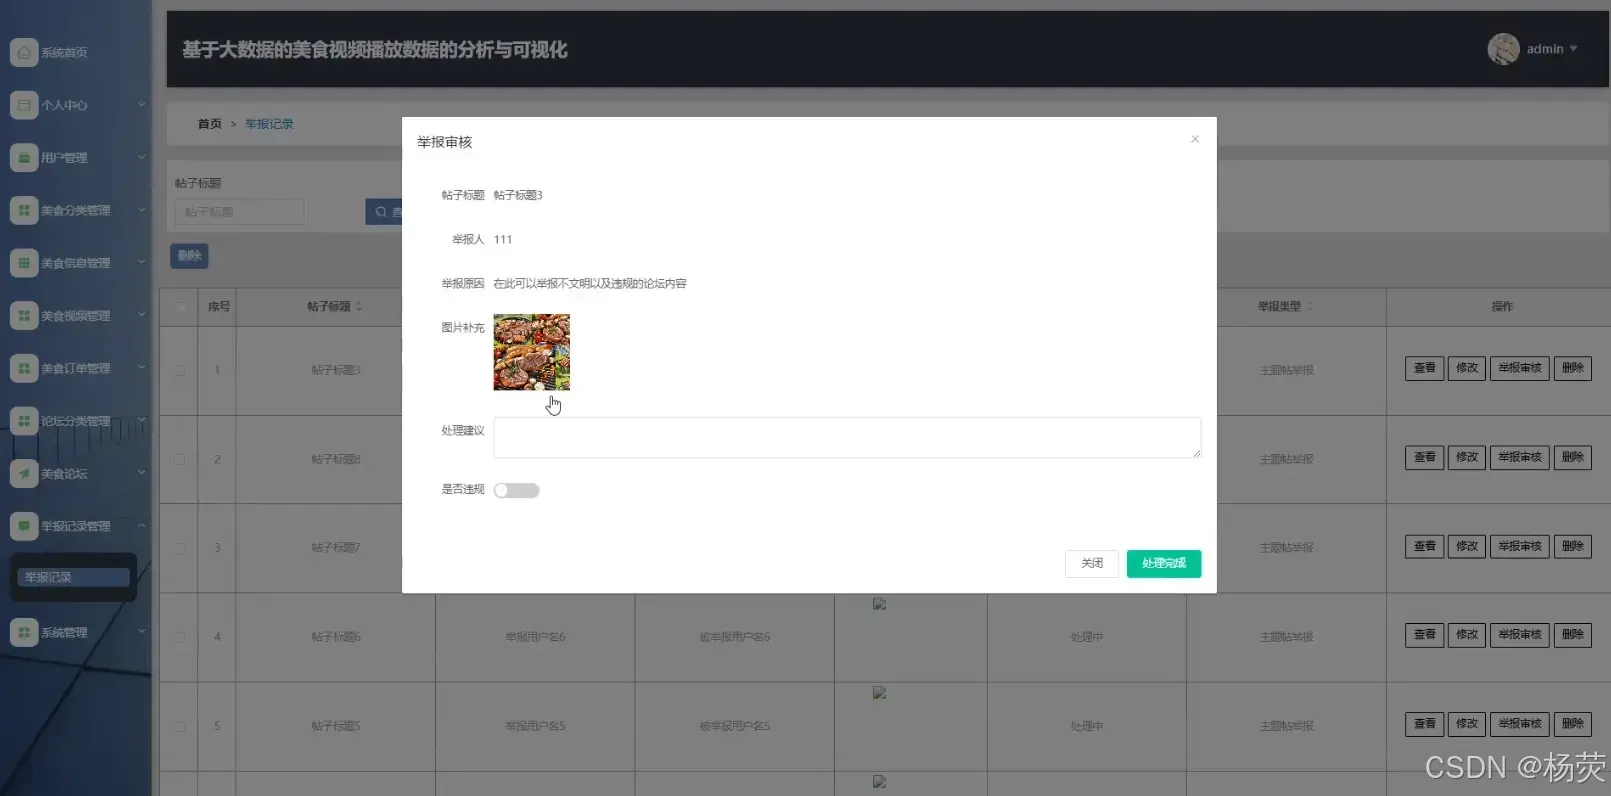Check the row 1 checkbox

click(x=180, y=370)
